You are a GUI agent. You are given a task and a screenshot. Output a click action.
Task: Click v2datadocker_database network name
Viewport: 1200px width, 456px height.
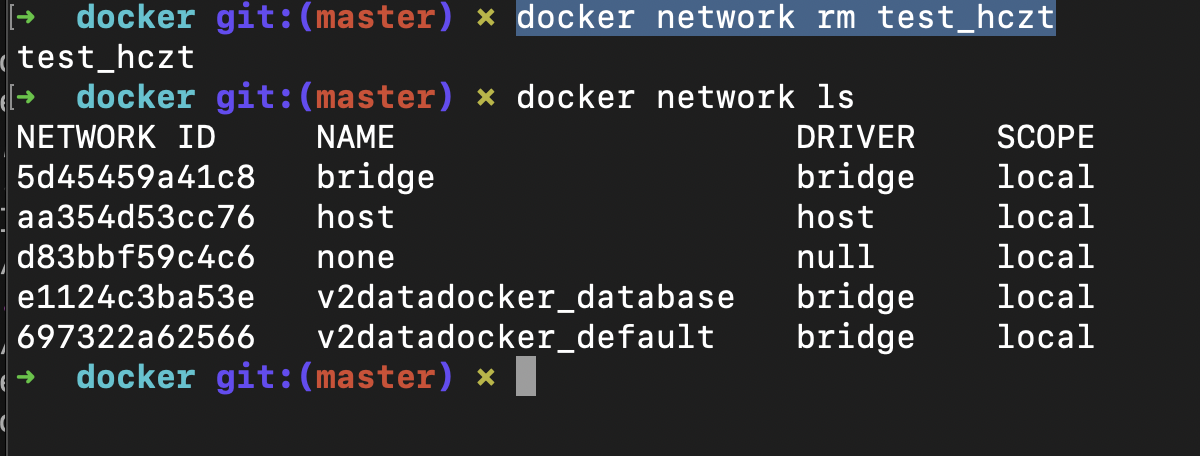tap(526, 297)
